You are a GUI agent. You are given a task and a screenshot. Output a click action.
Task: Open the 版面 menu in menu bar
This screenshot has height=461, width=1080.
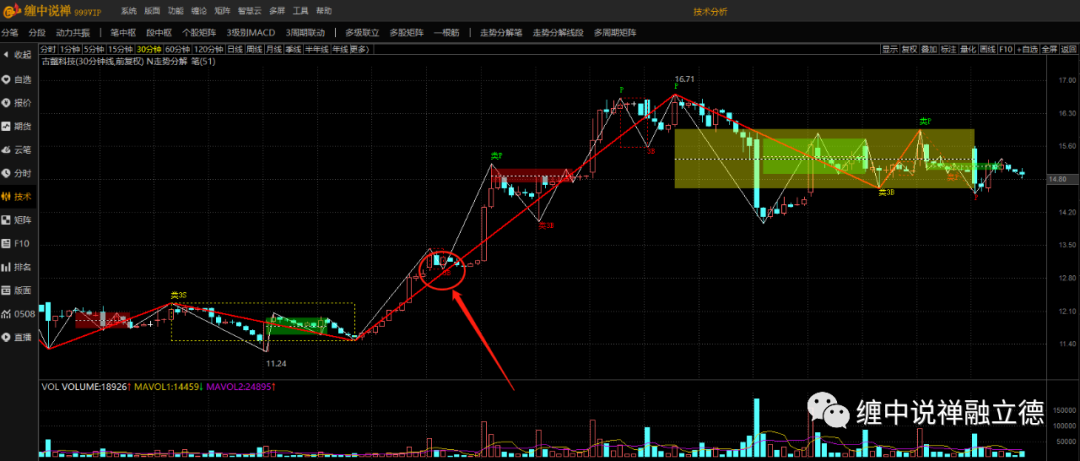[x=152, y=12]
